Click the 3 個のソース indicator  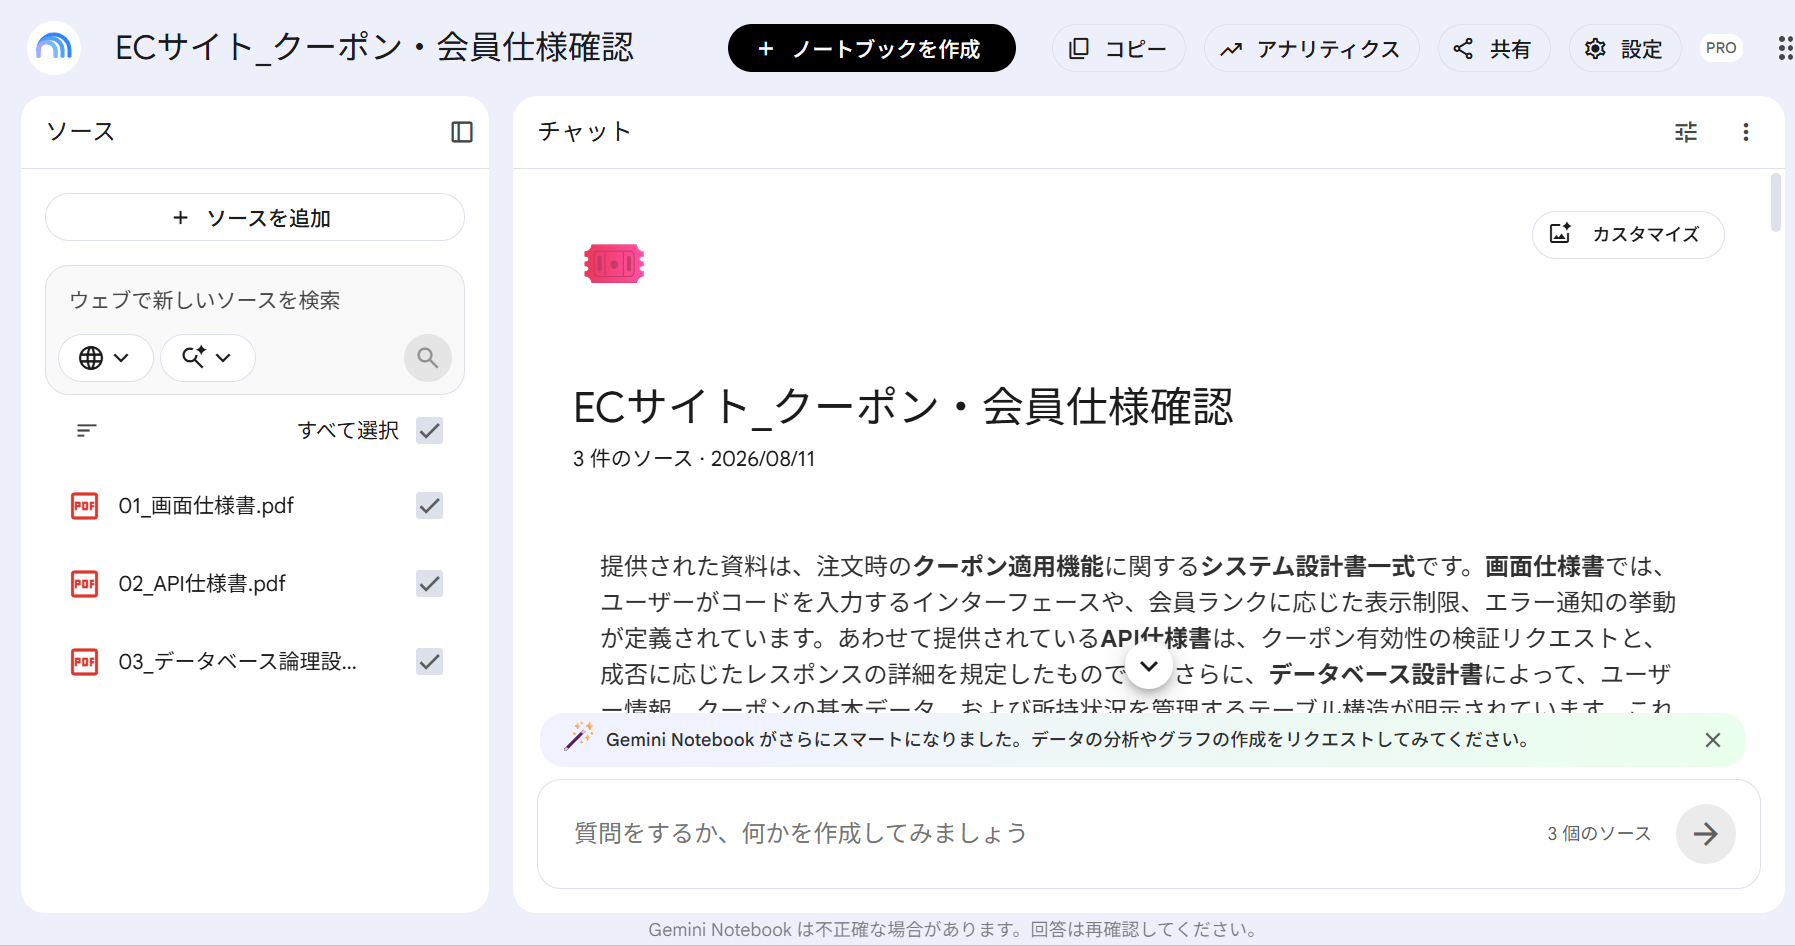[1599, 834]
